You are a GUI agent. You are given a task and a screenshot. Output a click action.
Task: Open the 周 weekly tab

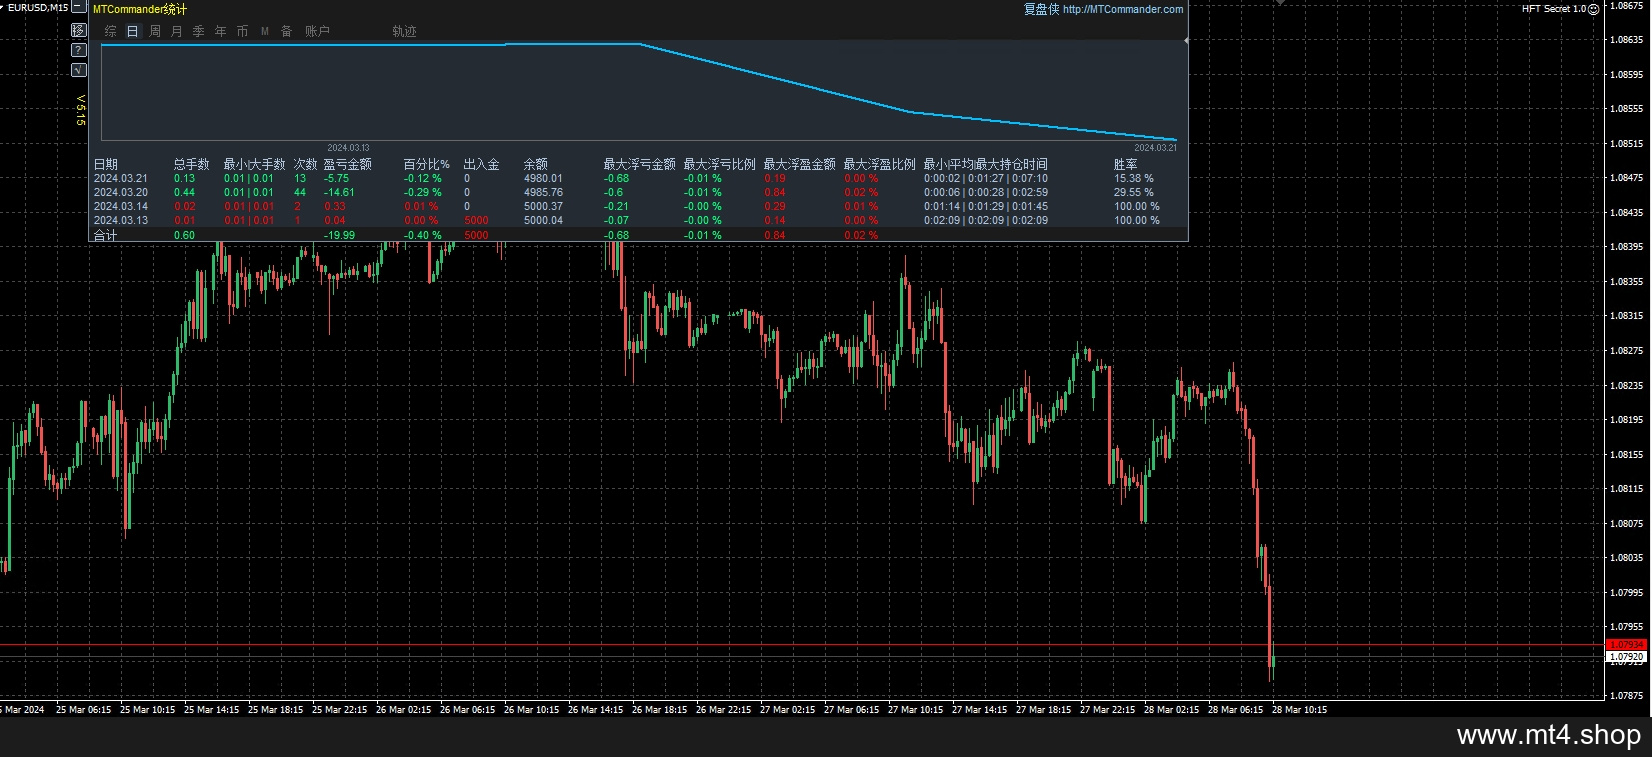[x=155, y=31]
